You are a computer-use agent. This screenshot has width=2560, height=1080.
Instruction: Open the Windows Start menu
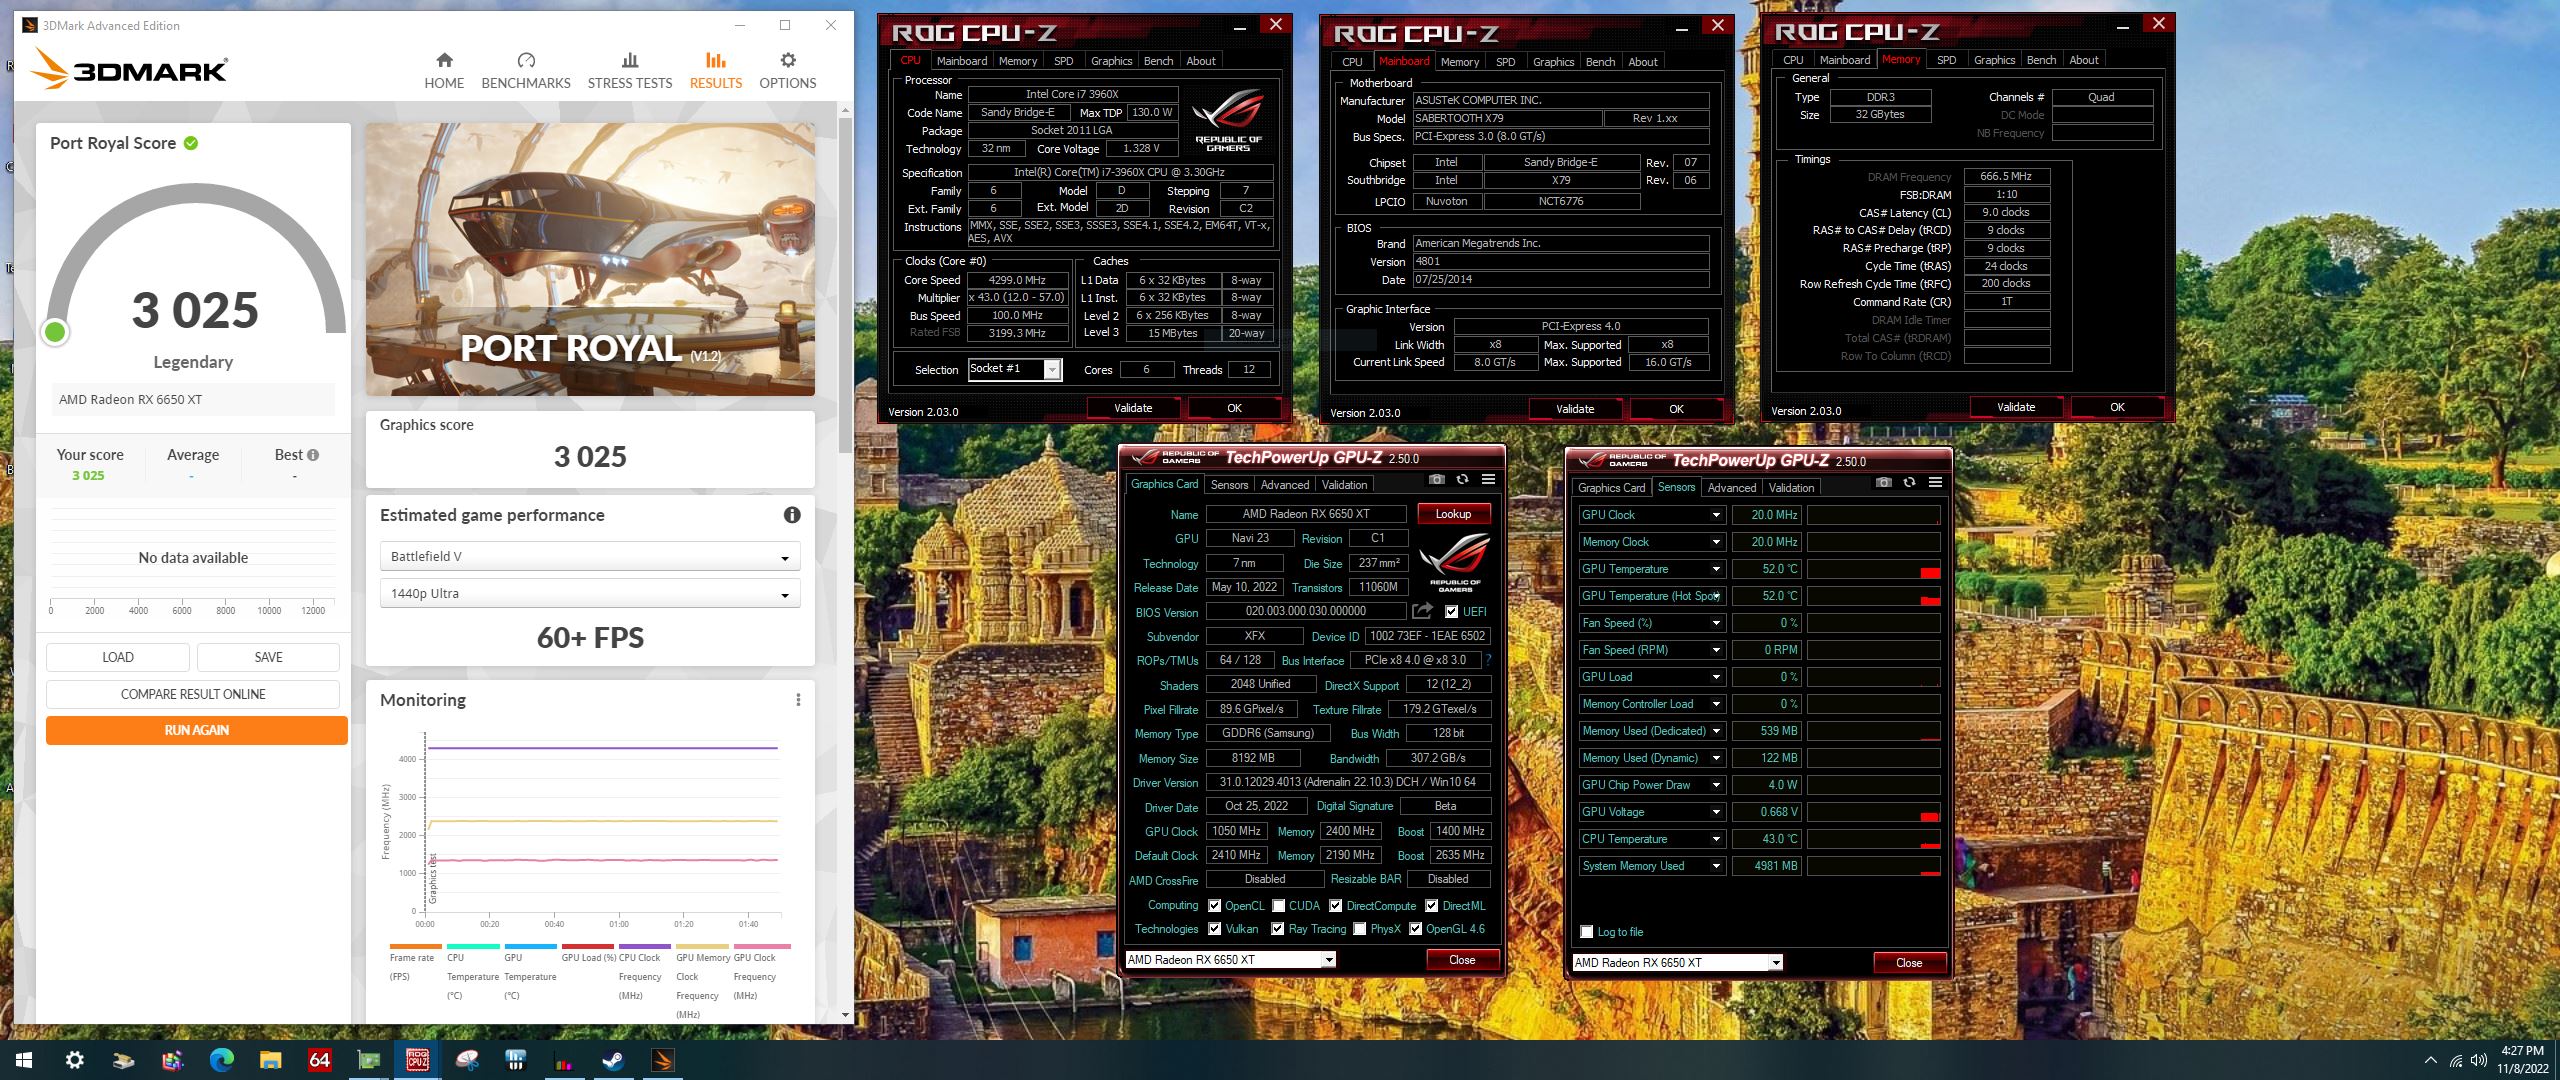24,1060
